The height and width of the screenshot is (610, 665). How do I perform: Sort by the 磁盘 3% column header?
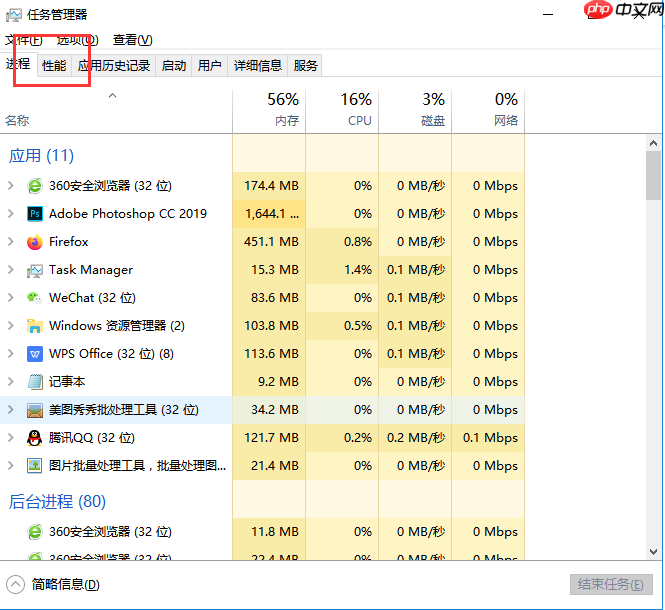click(415, 111)
